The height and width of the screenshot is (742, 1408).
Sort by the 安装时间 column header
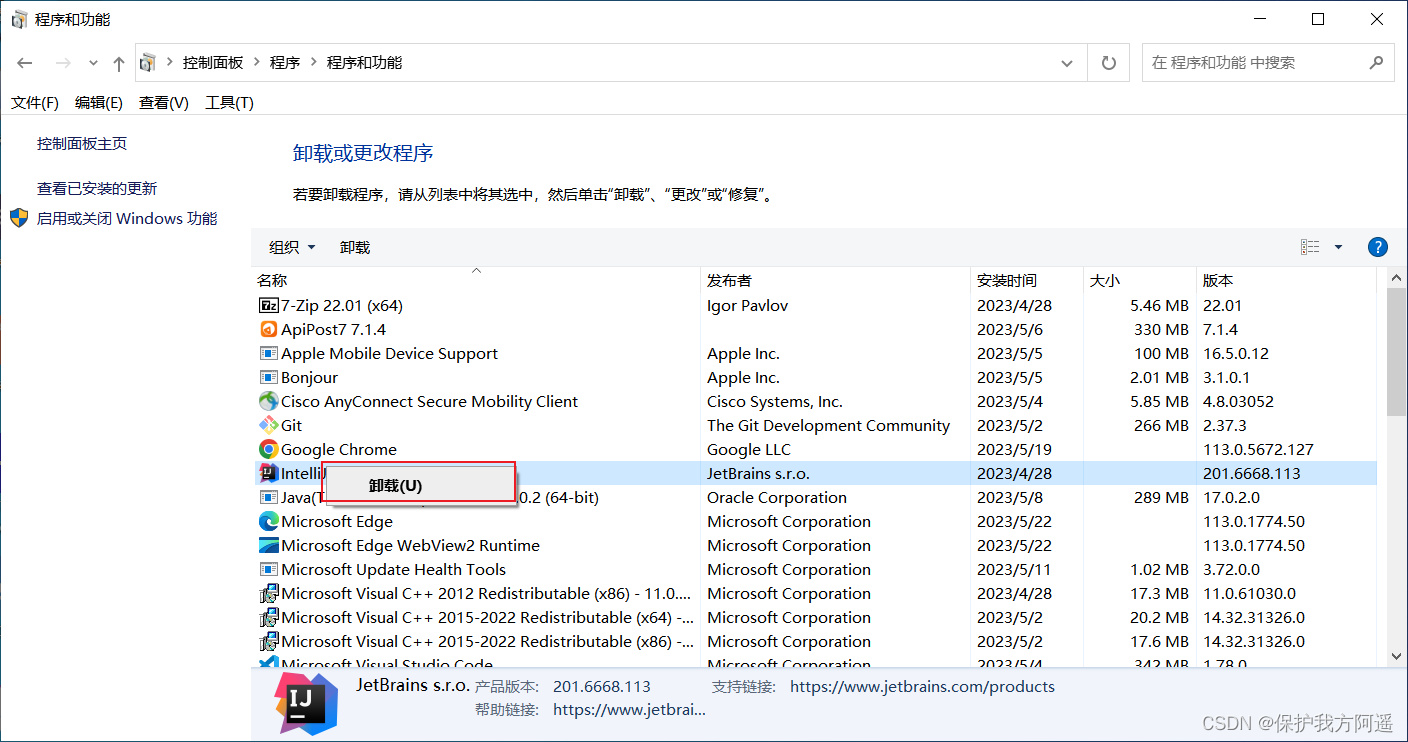(x=1028, y=281)
